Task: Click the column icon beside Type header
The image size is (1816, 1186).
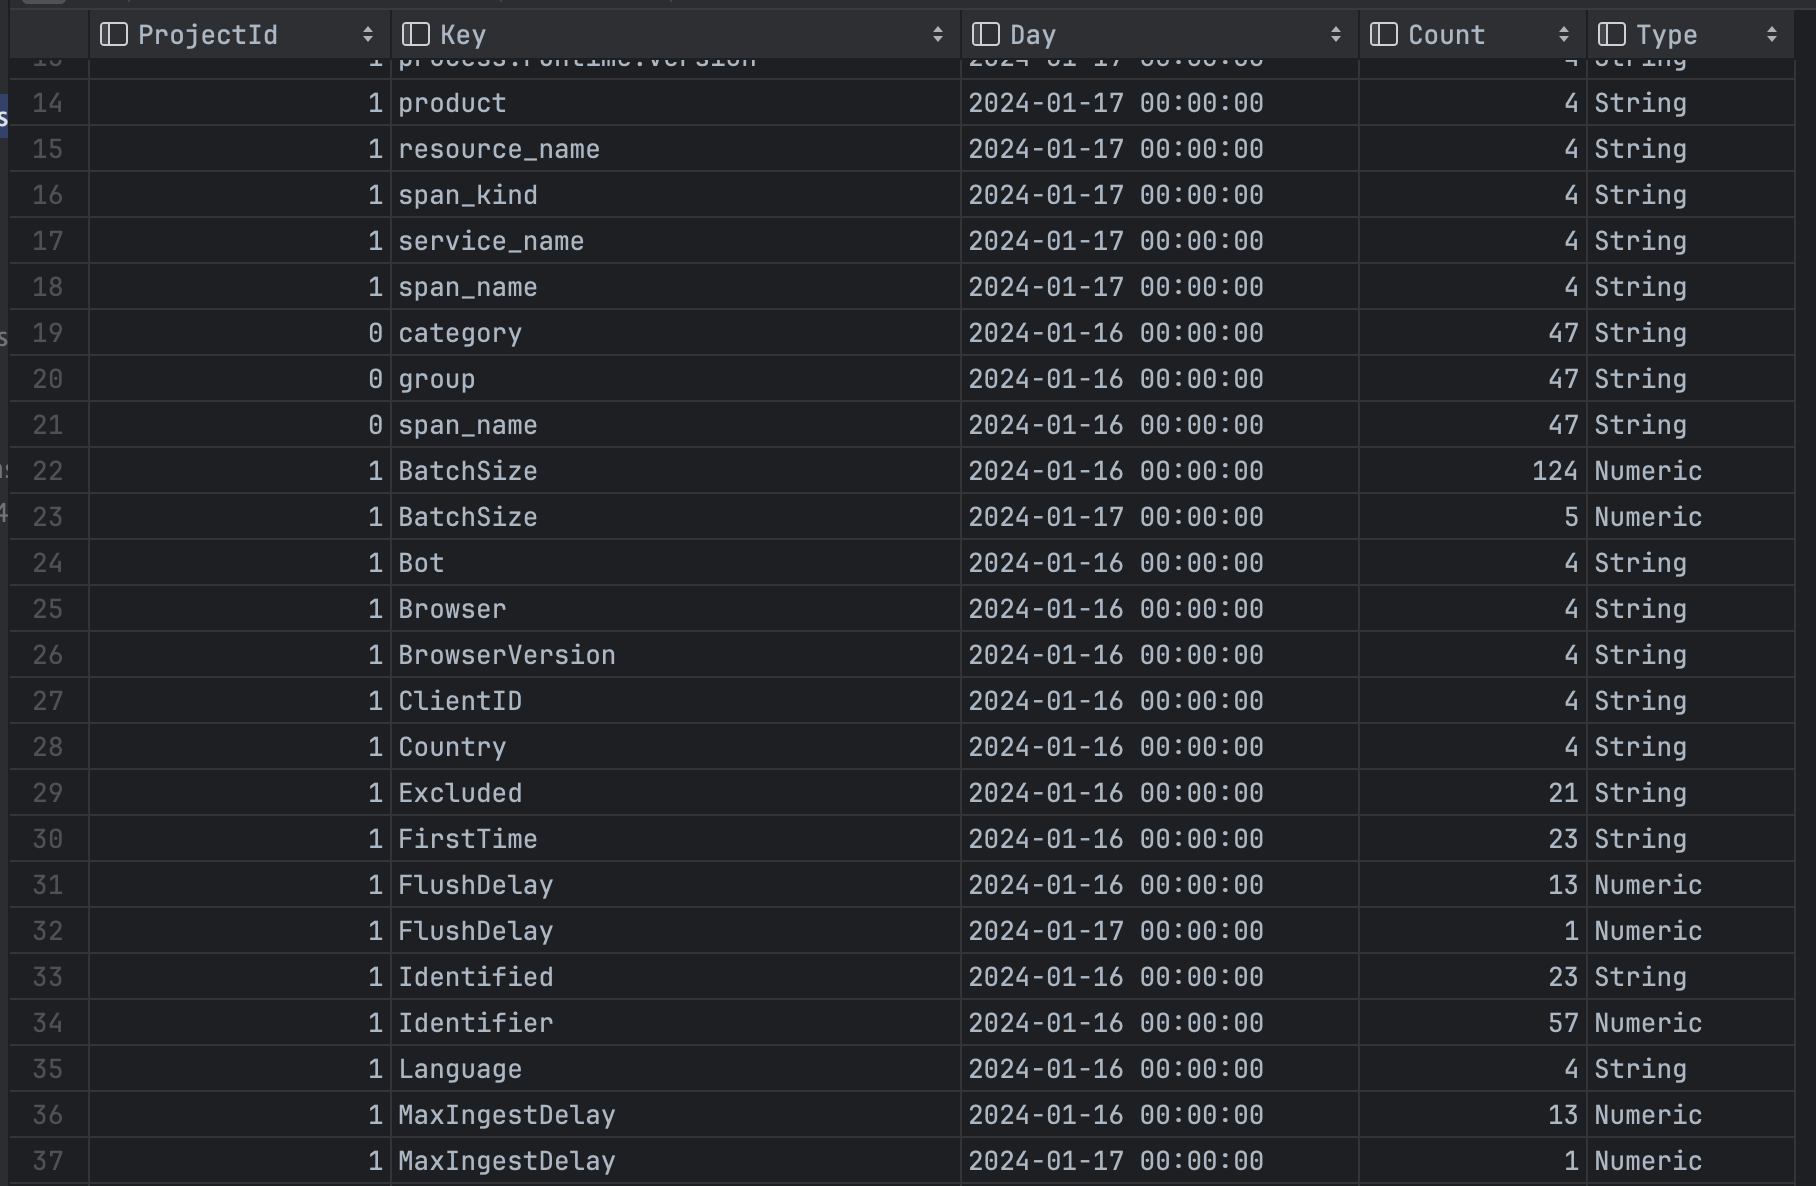Action: pyautogui.click(x=1610, y=34)
